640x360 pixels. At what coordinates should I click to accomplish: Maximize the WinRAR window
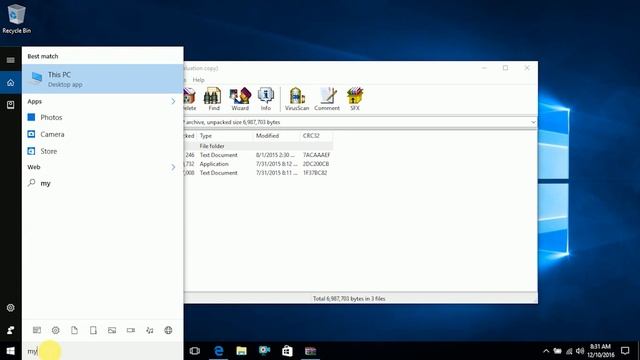pos(505,68)
